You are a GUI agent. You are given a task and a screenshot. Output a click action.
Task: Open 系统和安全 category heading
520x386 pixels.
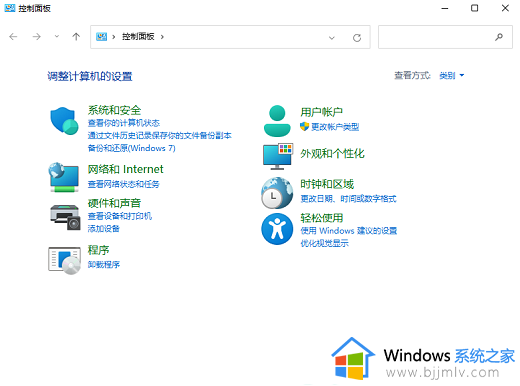click(114, 110)
